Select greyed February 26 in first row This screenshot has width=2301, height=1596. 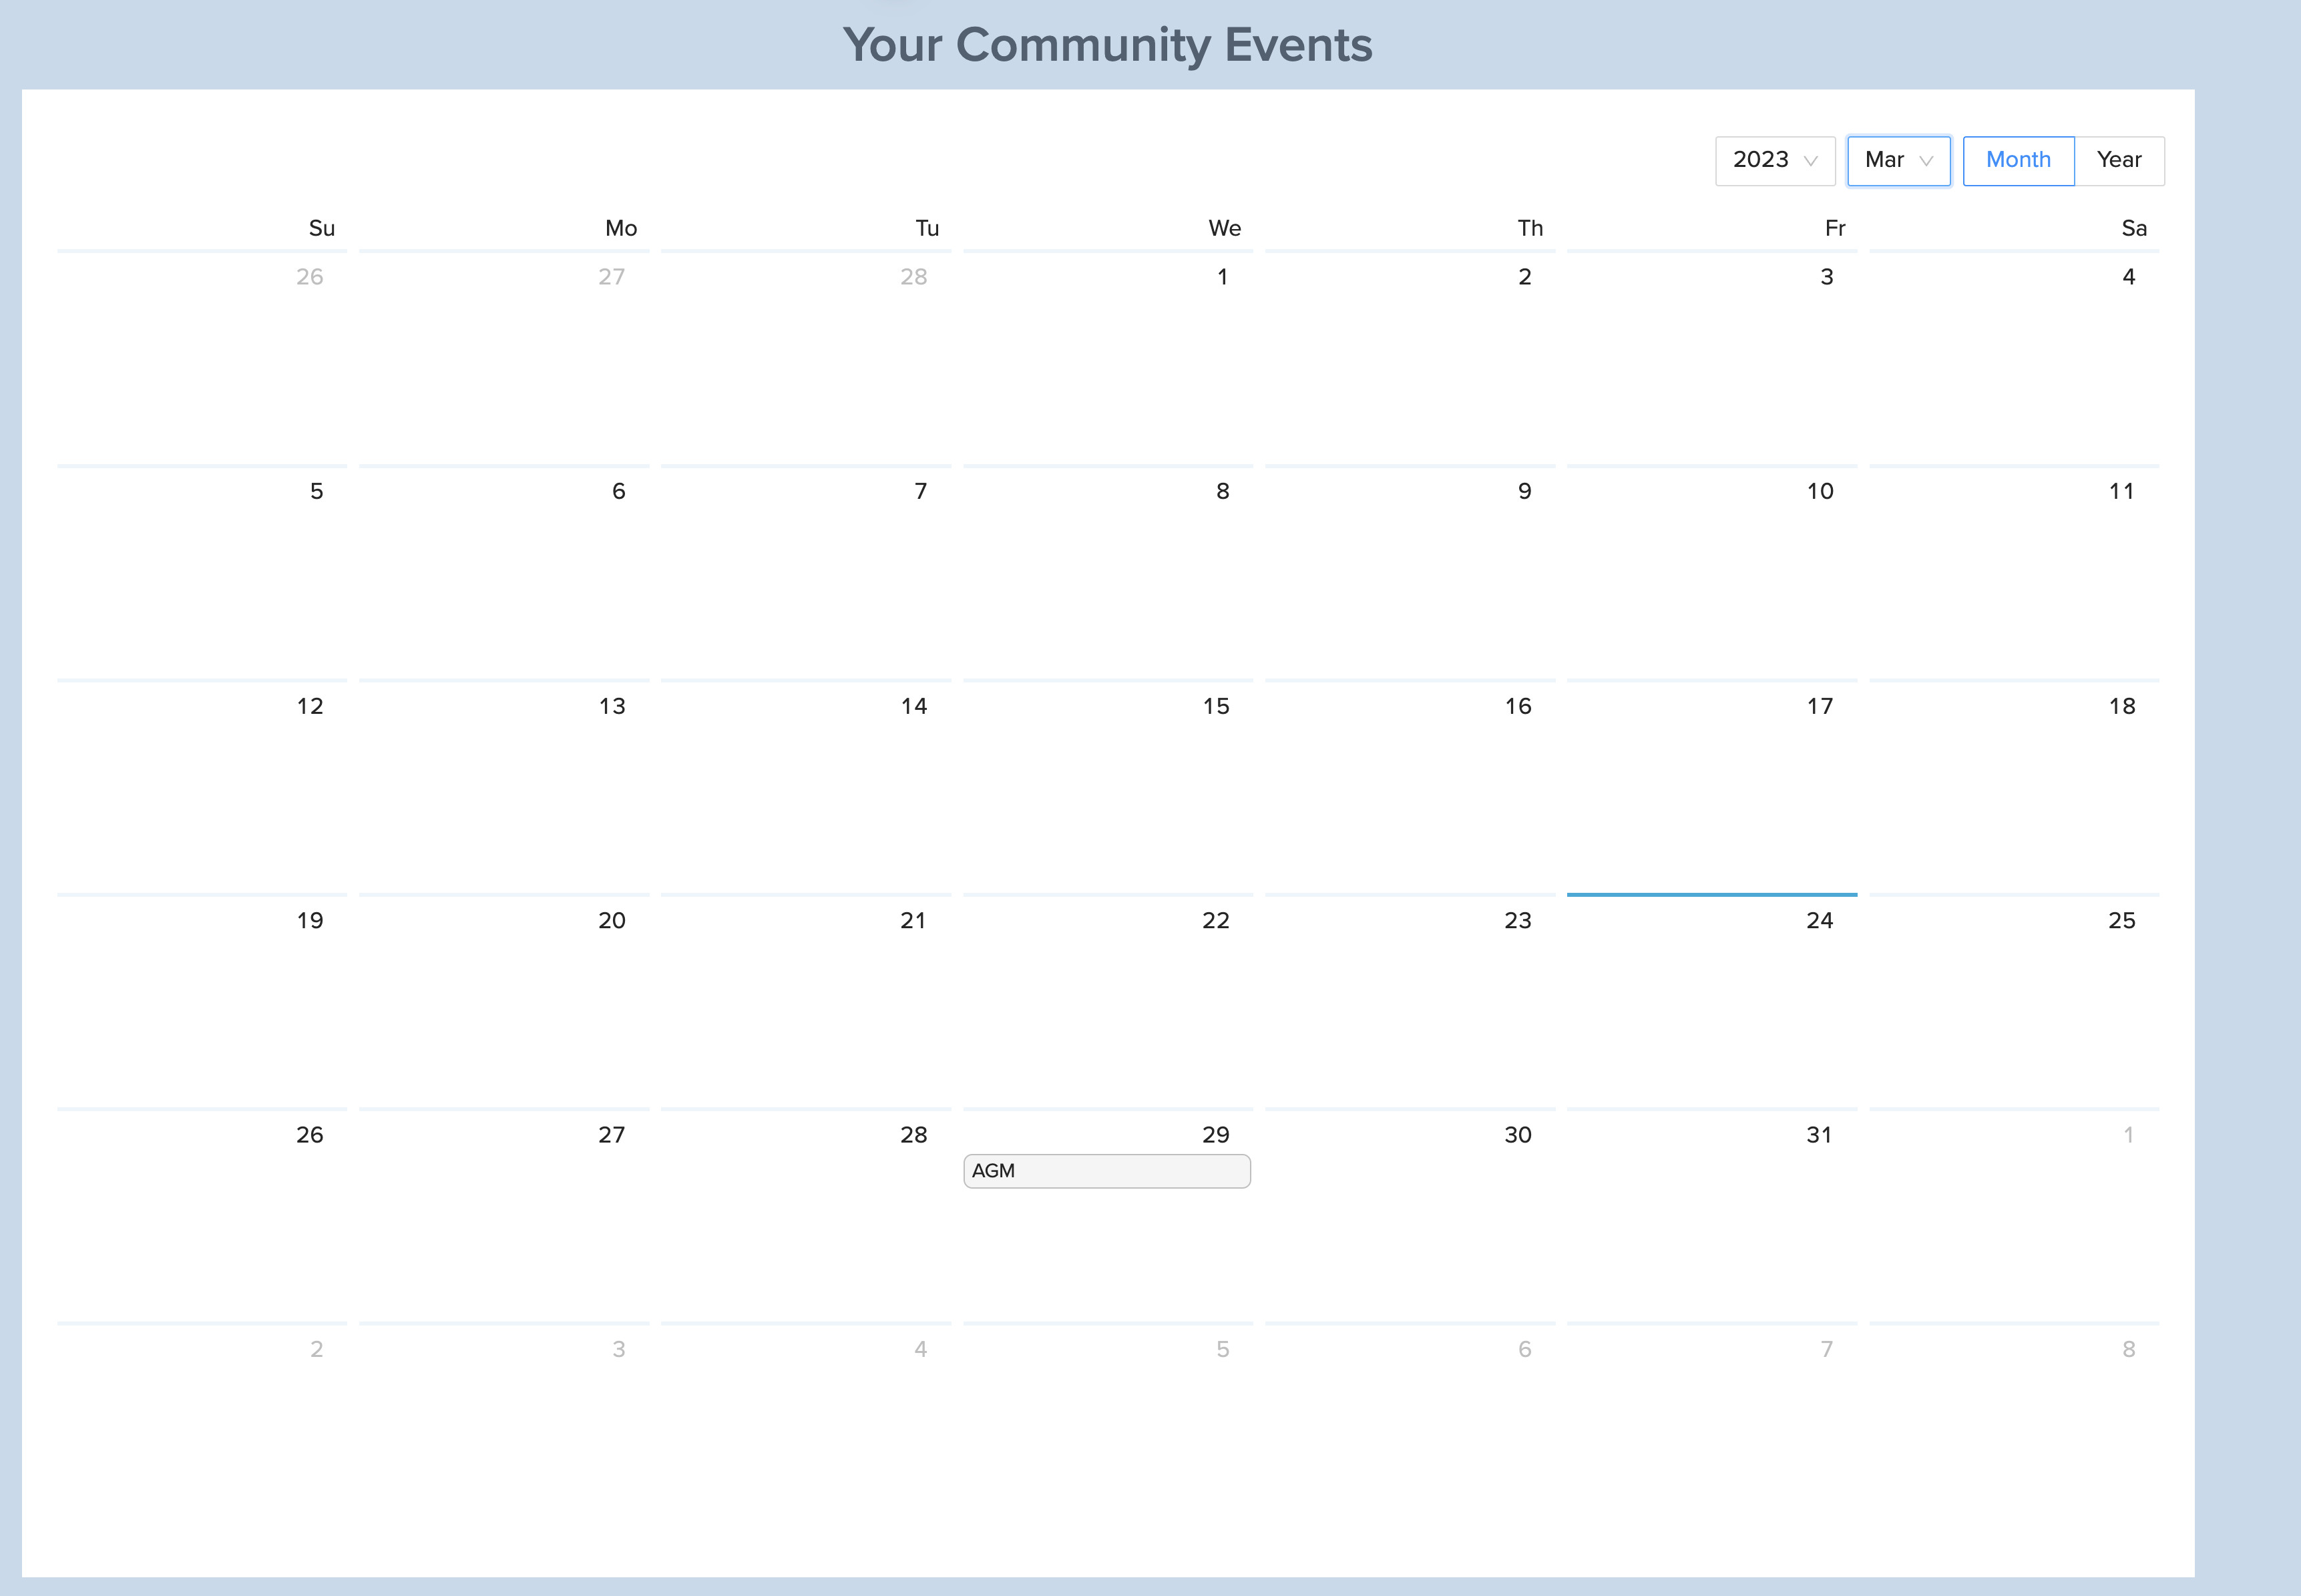click(202, 357)
